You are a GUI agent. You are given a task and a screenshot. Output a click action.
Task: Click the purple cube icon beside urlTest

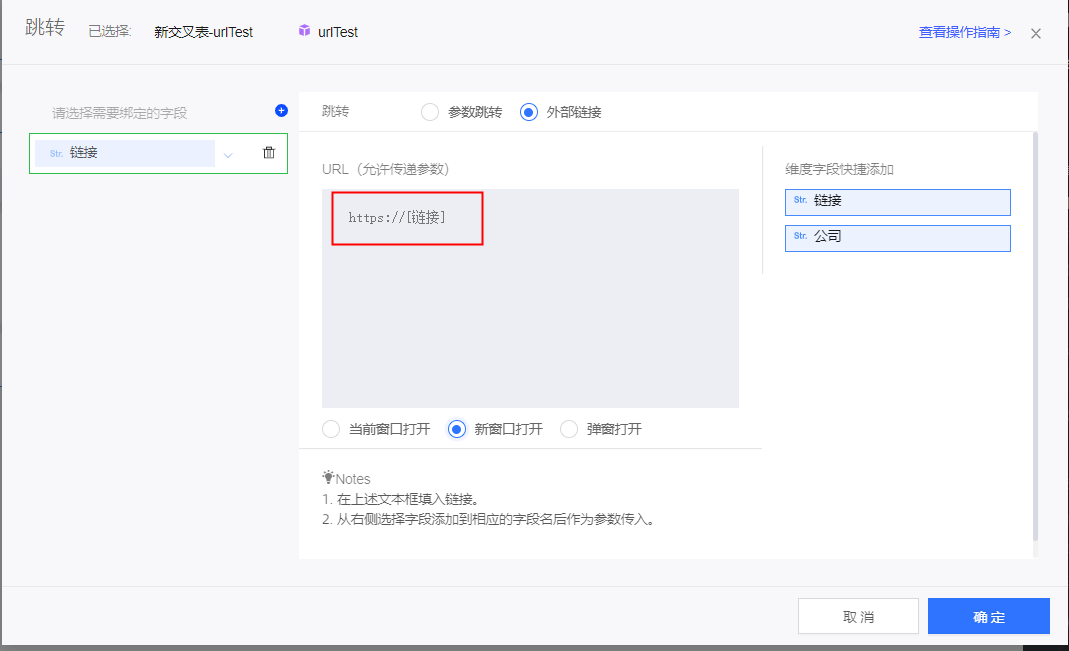304,31
